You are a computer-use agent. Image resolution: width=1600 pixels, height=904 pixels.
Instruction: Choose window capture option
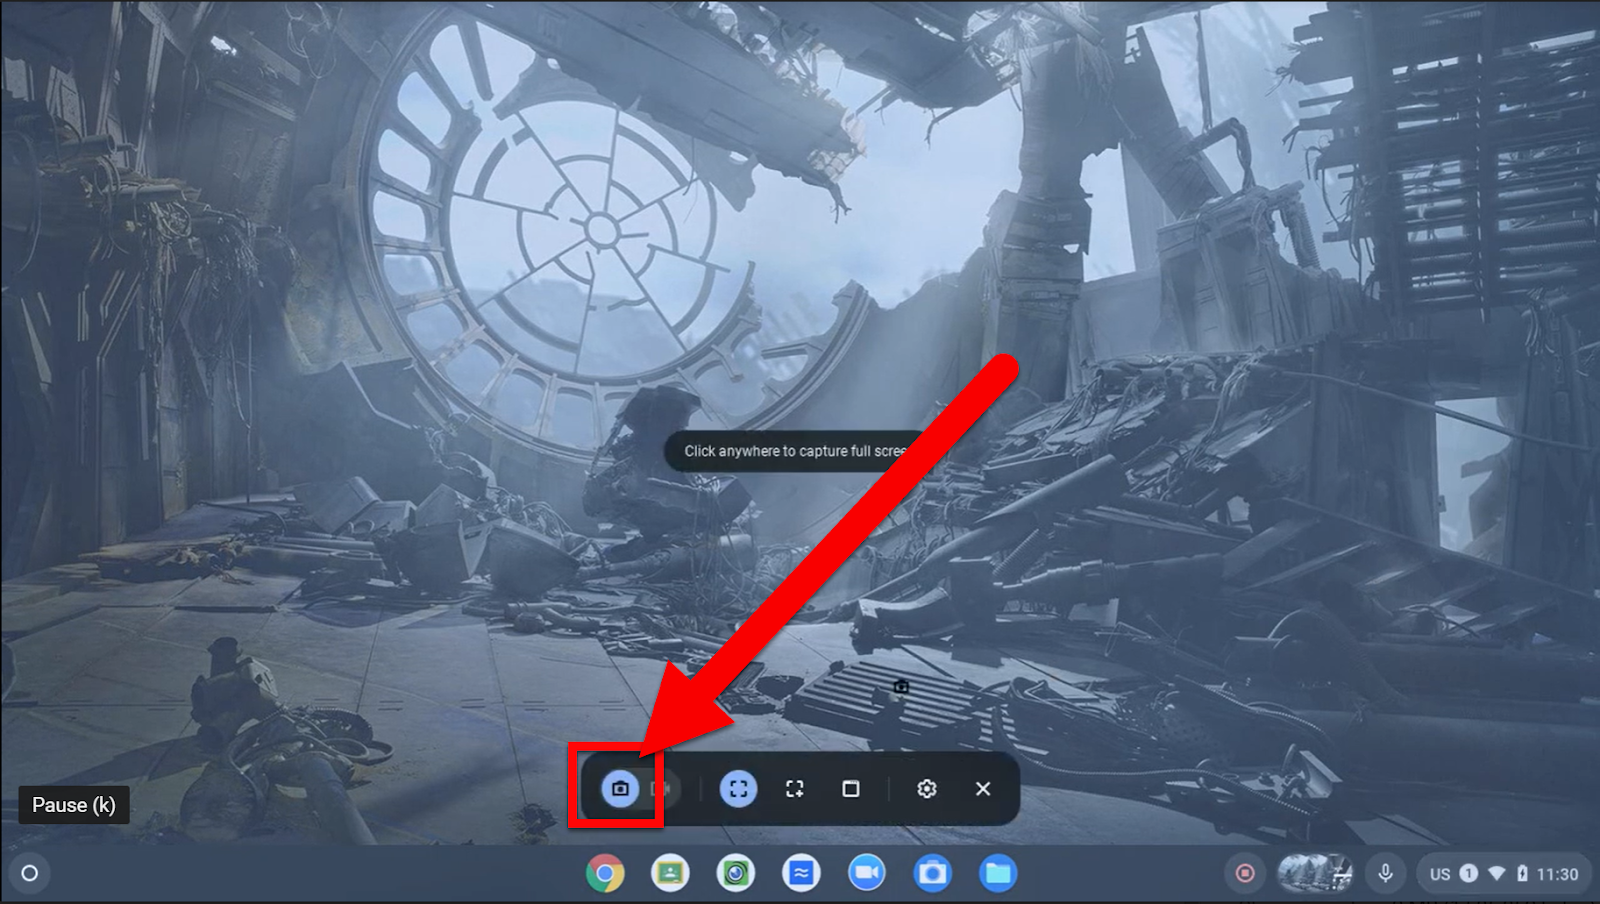click(x=851, y=789)
